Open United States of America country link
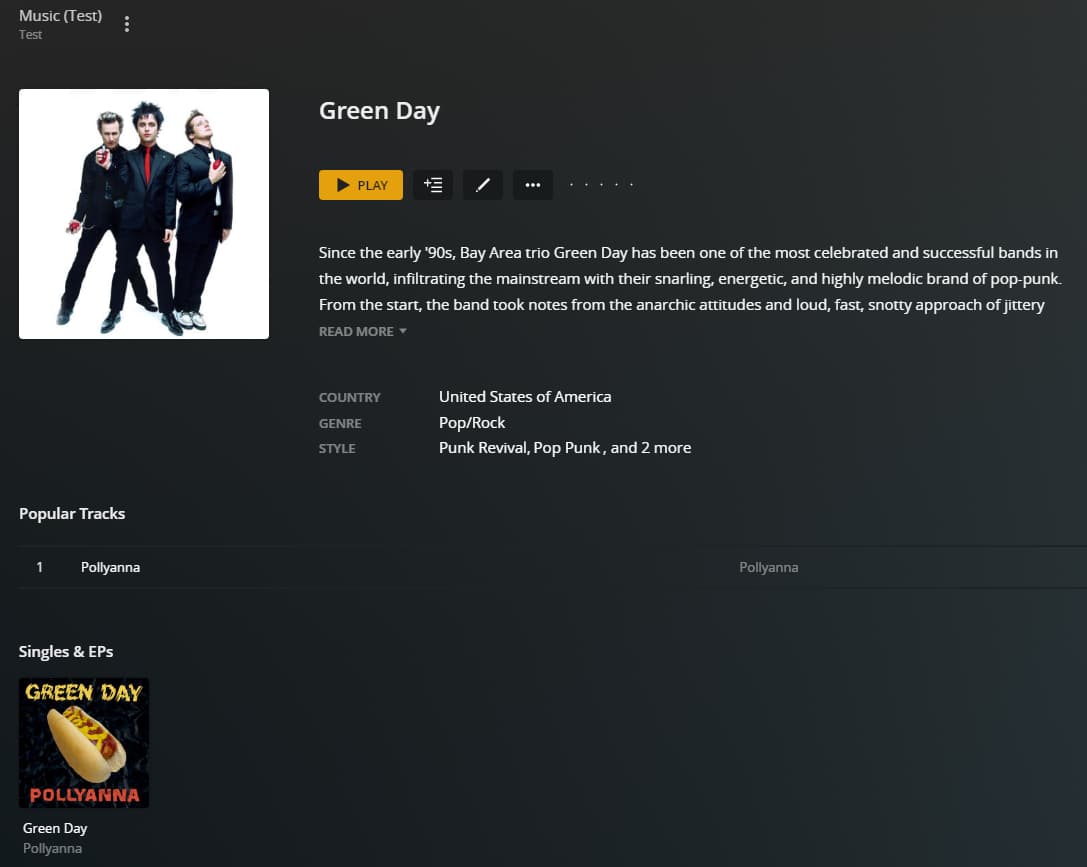Image resolution: width=1087 pixels, height=867 pixels. [x=525, y=396]
